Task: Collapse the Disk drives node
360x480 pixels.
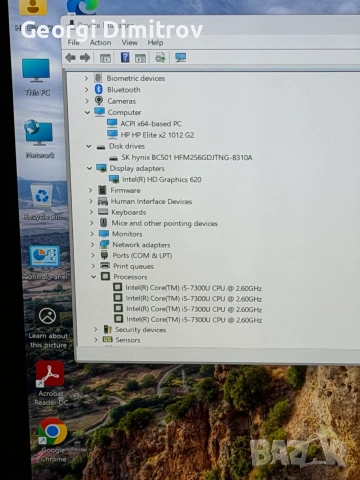Action: click(x=89, y=146)
